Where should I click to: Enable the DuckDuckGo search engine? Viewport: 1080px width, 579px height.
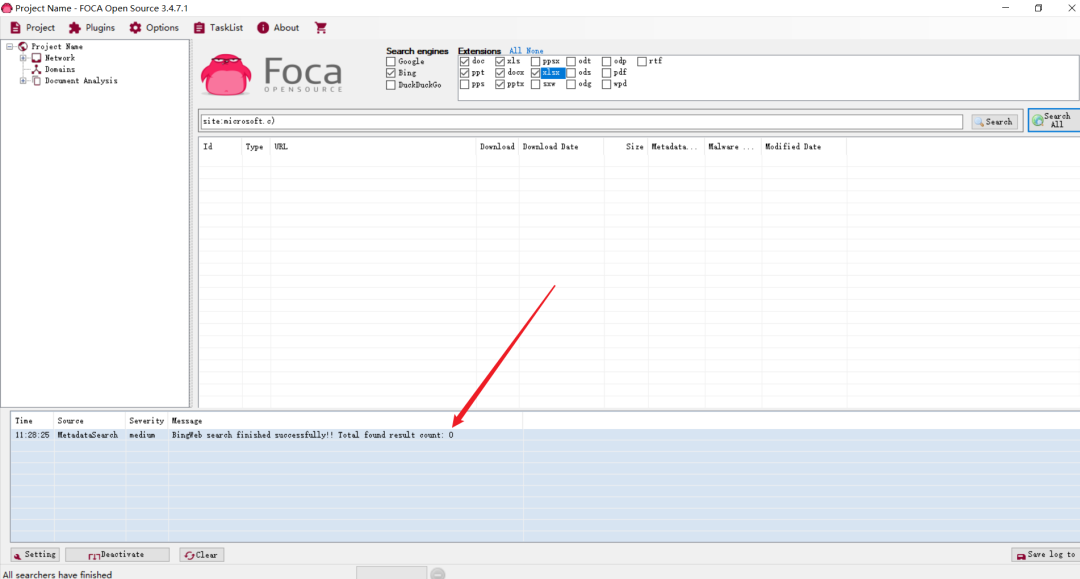point(391,85)
